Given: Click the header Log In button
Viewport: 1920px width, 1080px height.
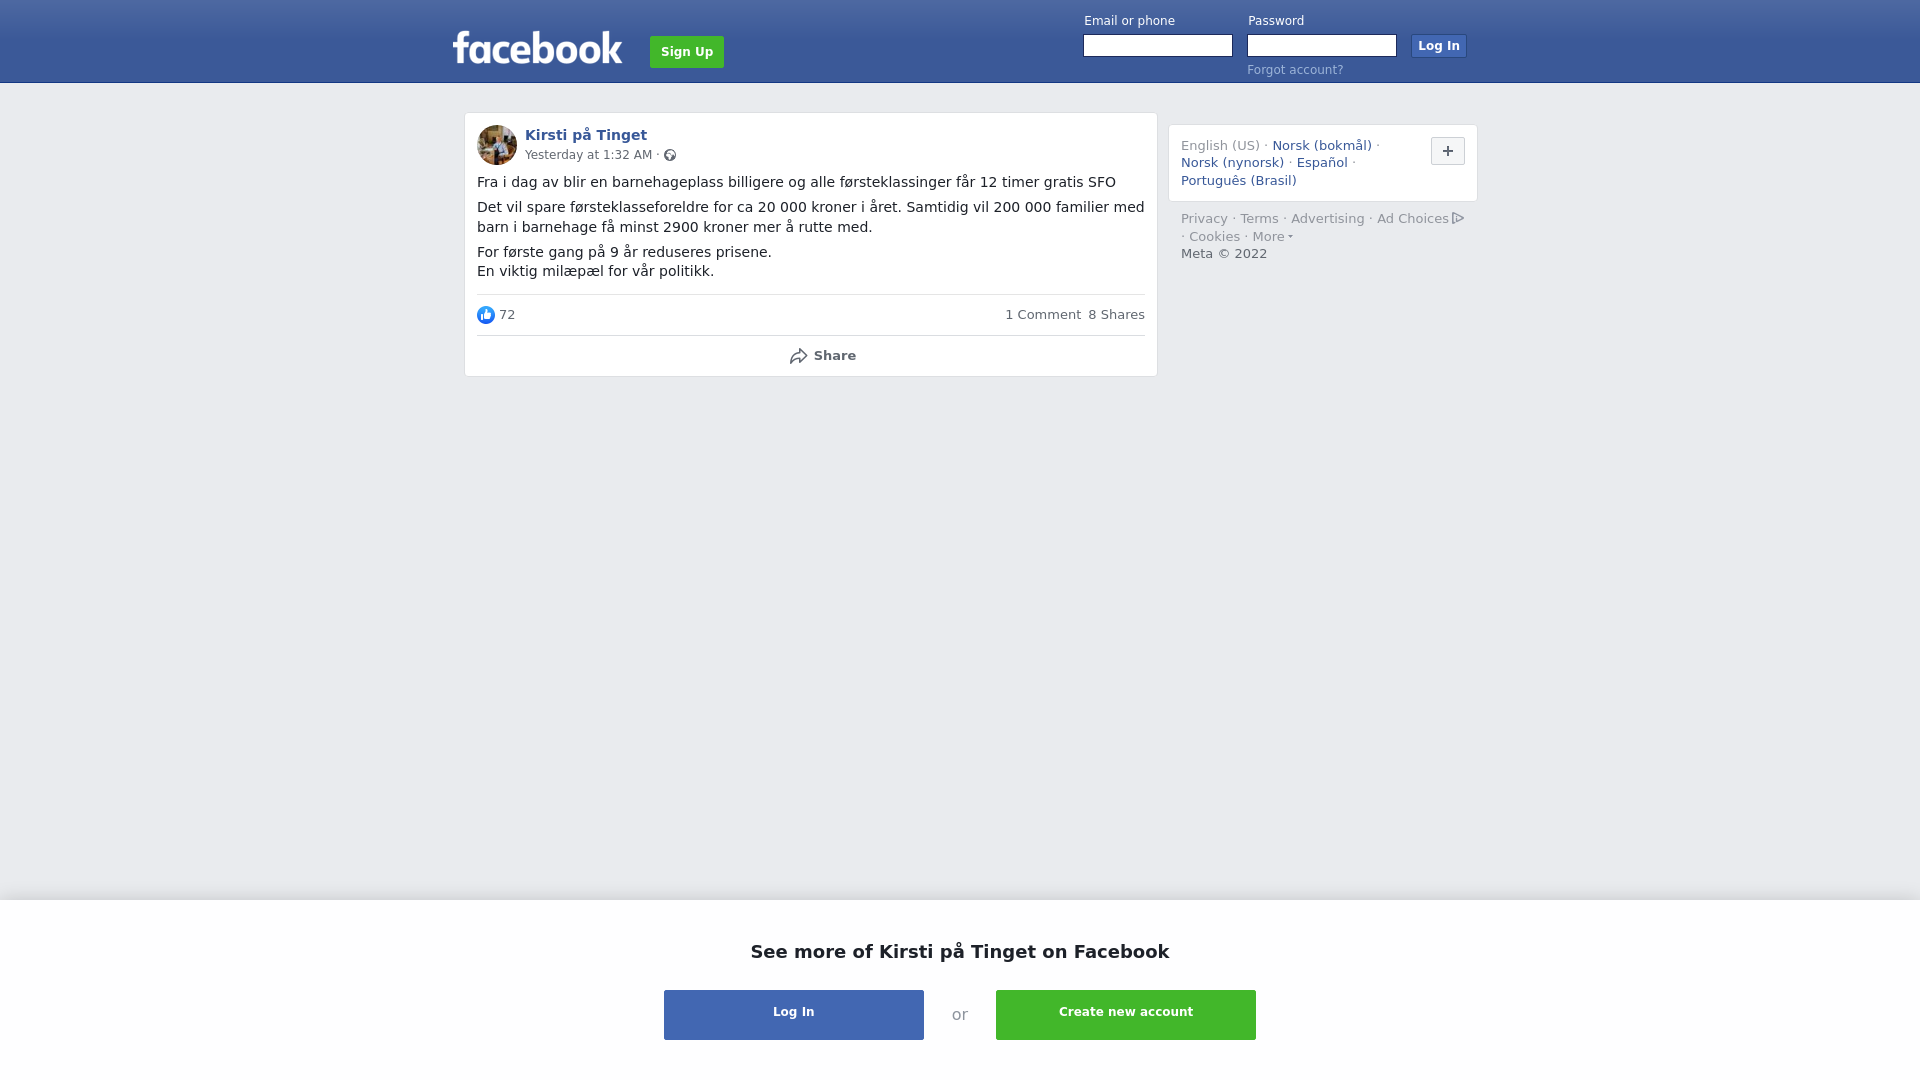Looking at the screenshot, I should (1439, 46).
